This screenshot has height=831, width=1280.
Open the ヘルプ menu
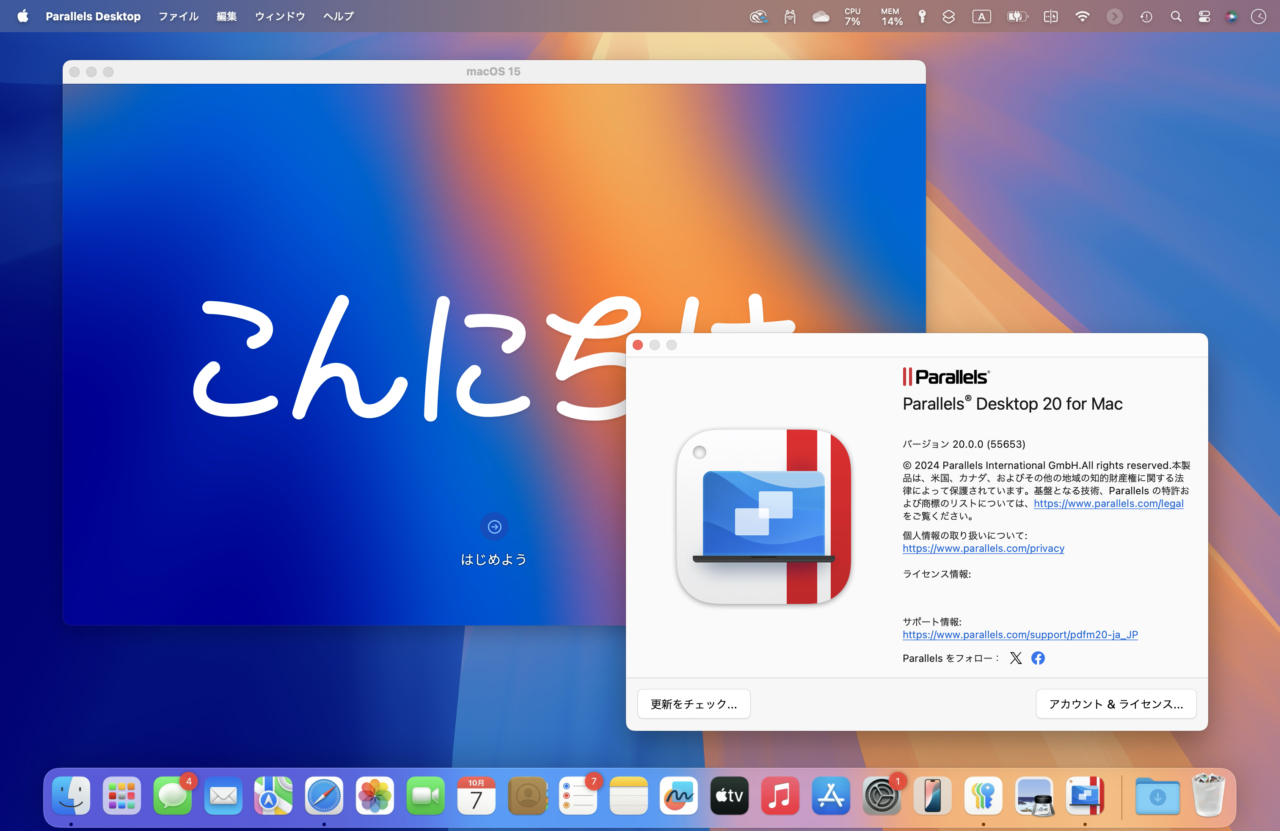tap(338, 16)
